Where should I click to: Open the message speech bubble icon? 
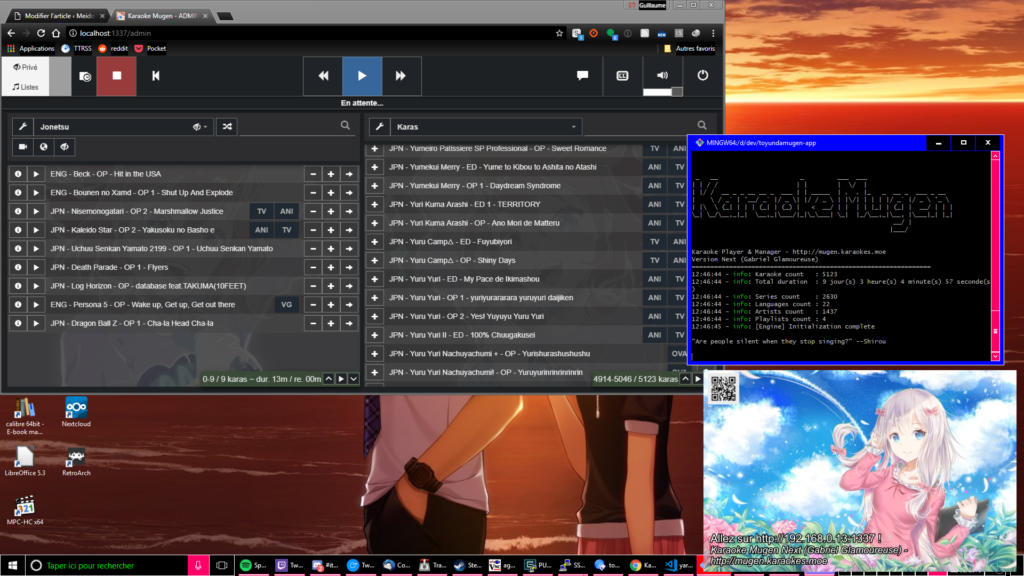[583, 75]
